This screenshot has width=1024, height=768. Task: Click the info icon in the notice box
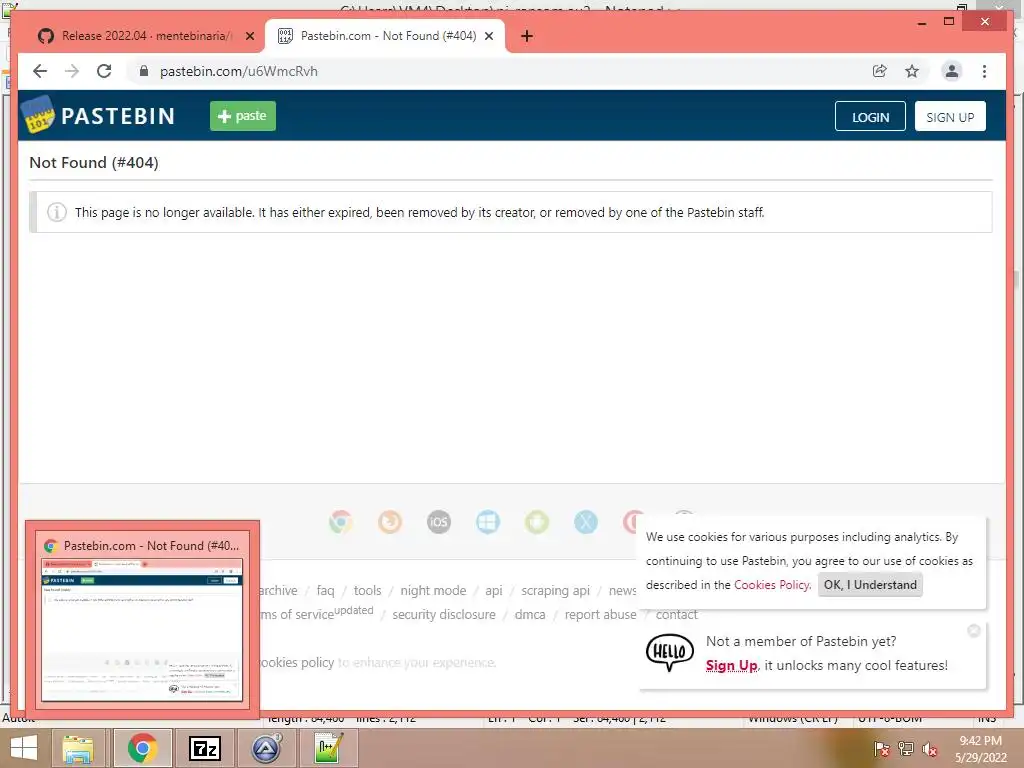pos(57,212)
